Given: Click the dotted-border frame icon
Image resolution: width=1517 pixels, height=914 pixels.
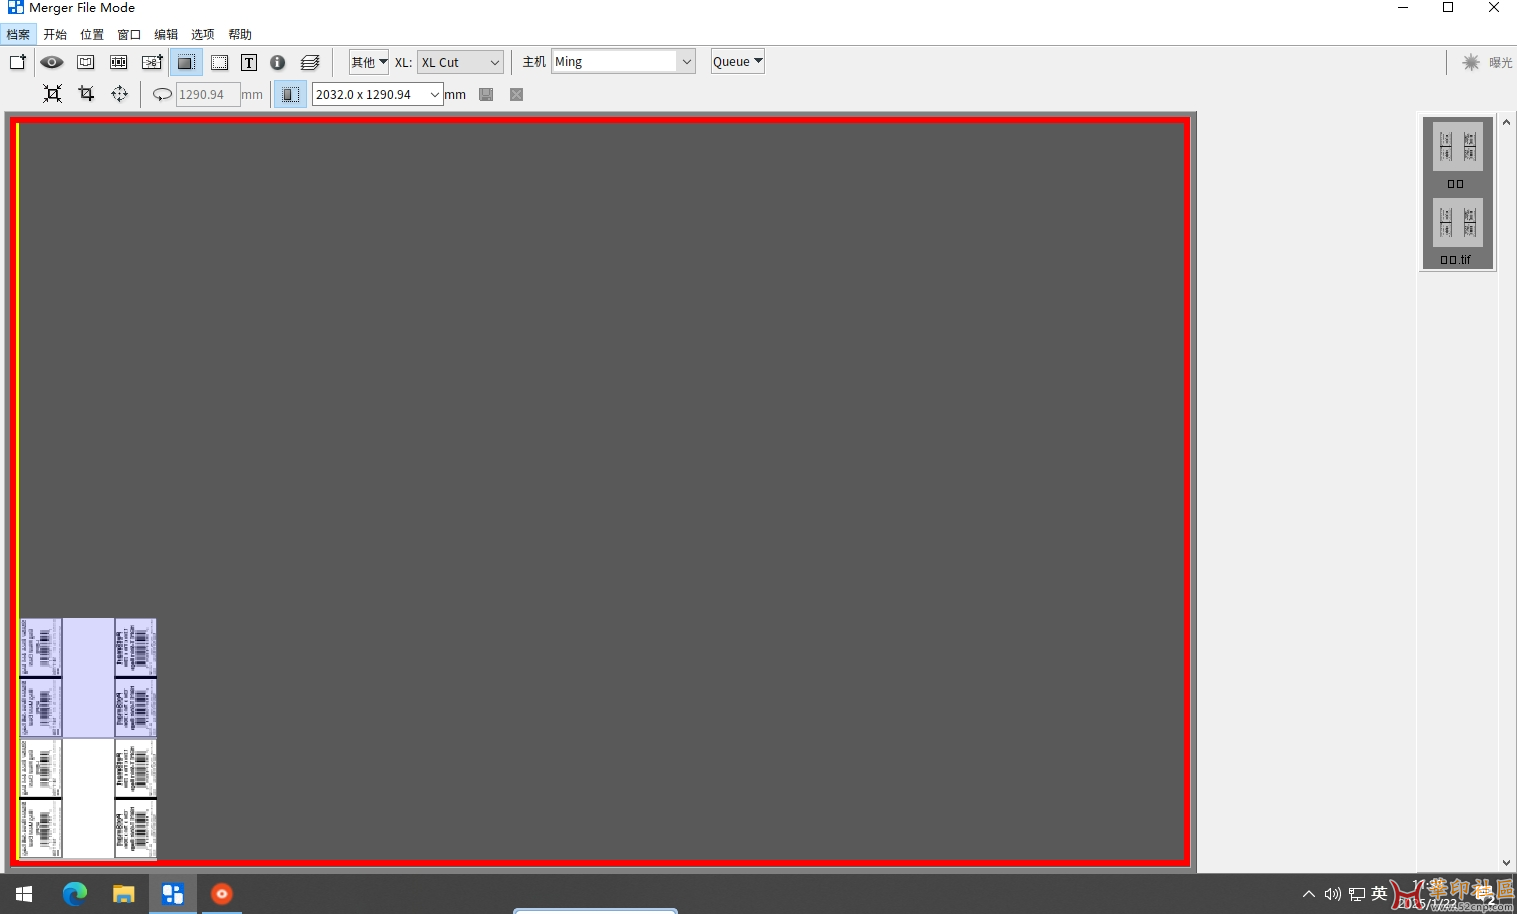Looking at the screenshot, I should 219,62.
